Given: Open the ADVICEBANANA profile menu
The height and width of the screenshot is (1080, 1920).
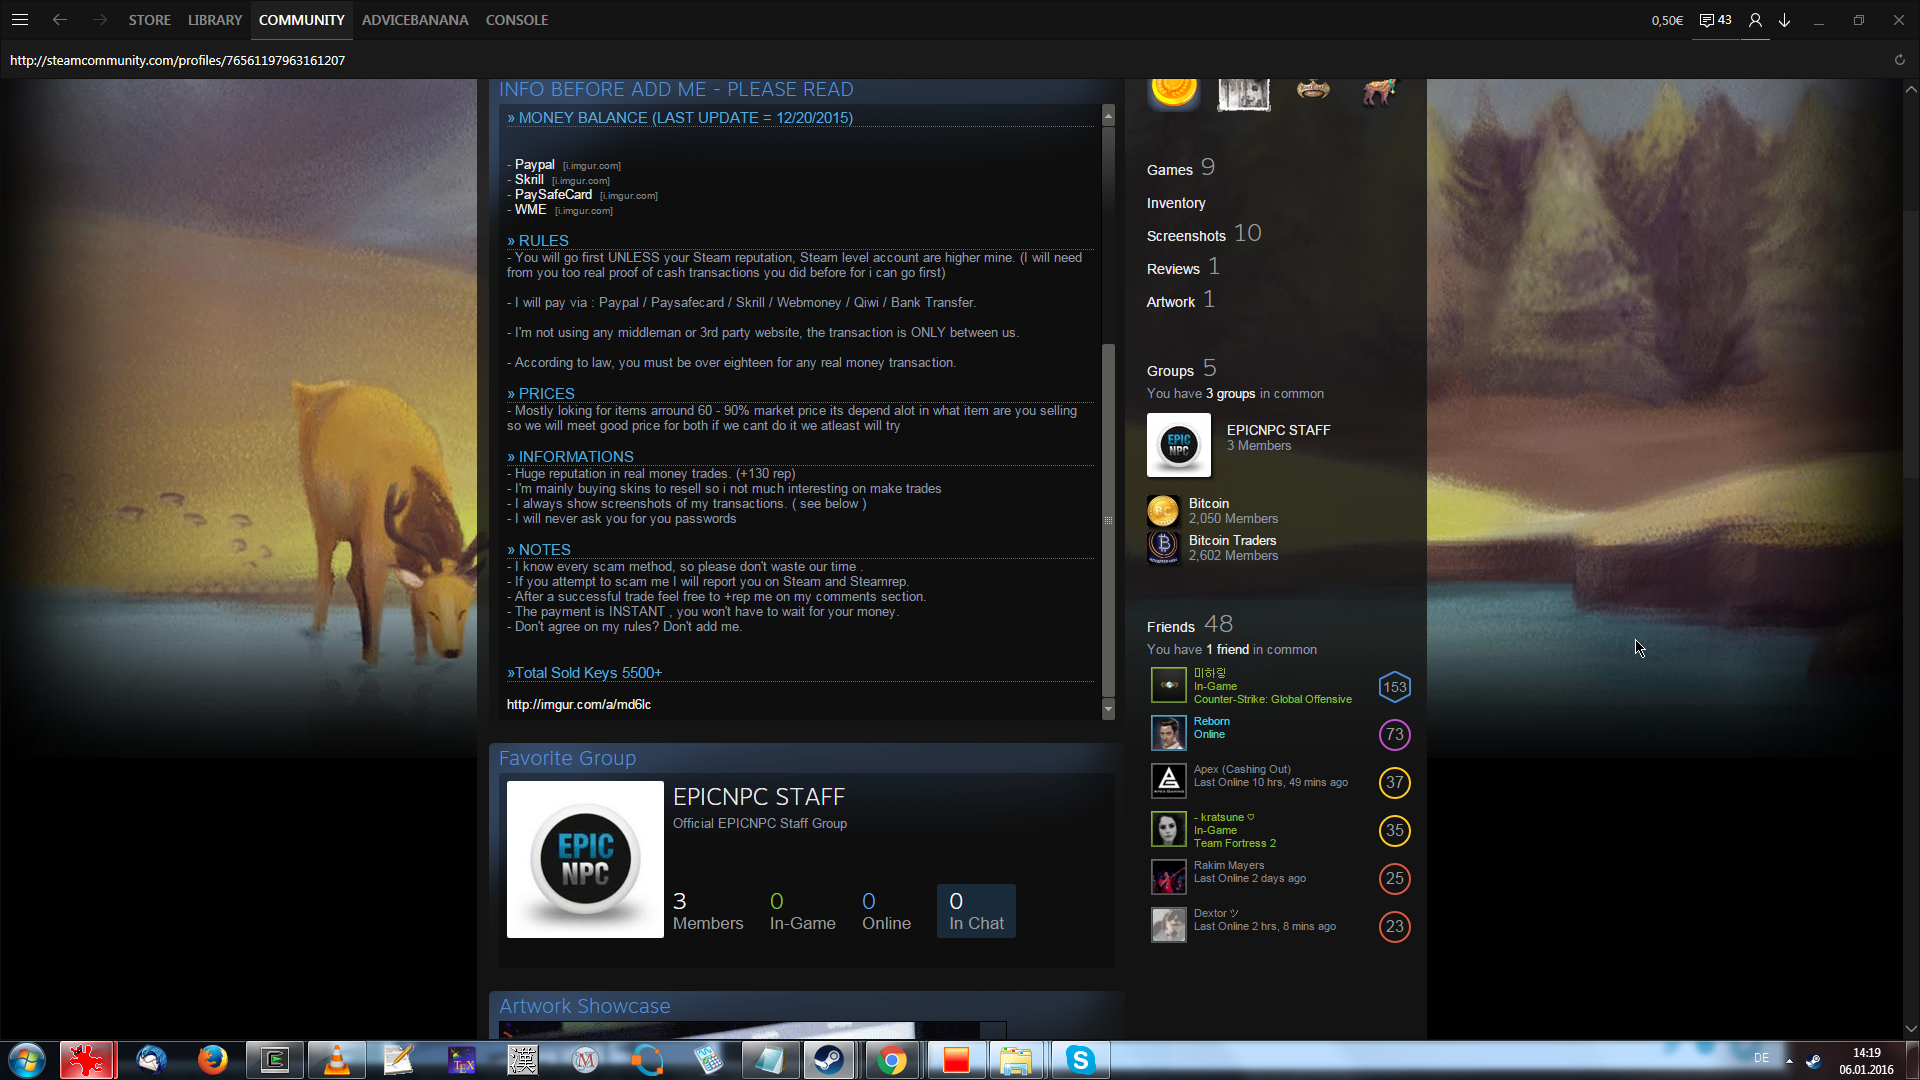Looking at the screenshot, I should pyautogui.click(x=414, y=20).
